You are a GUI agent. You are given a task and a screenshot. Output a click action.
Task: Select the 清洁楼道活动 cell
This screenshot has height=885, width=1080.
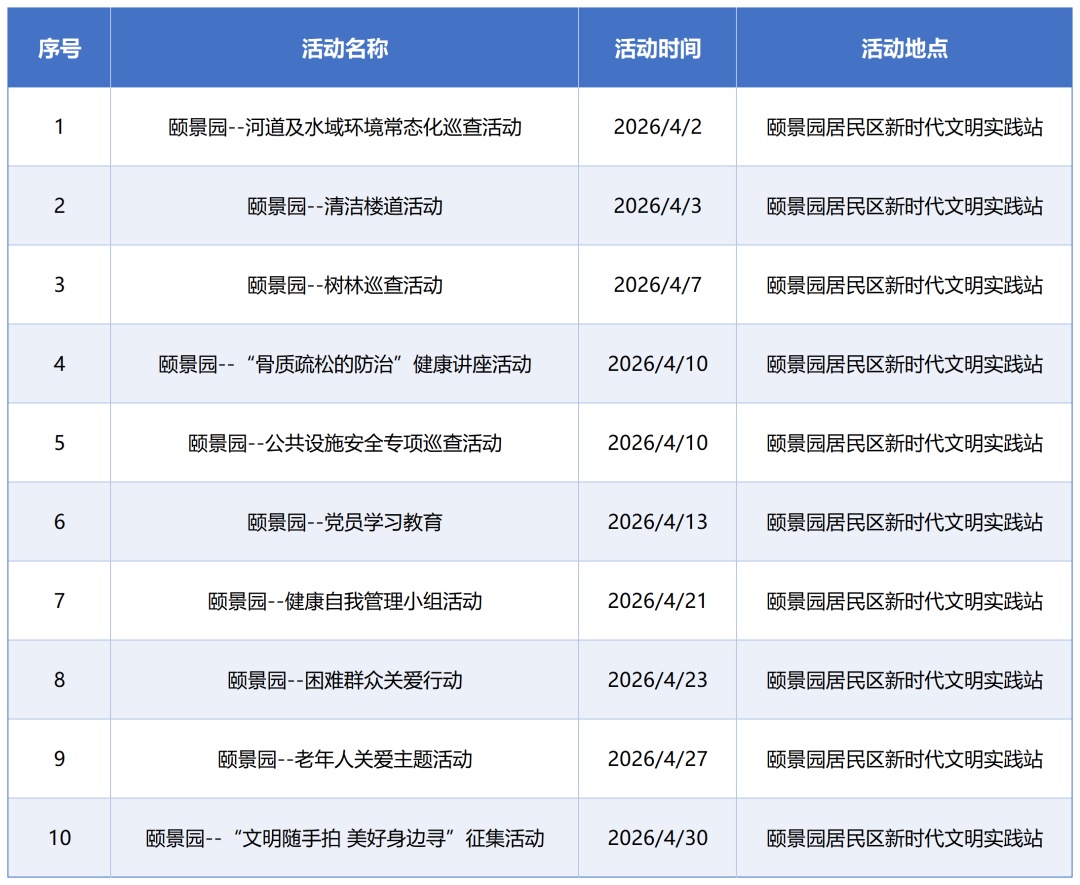(x=344, y=206)
